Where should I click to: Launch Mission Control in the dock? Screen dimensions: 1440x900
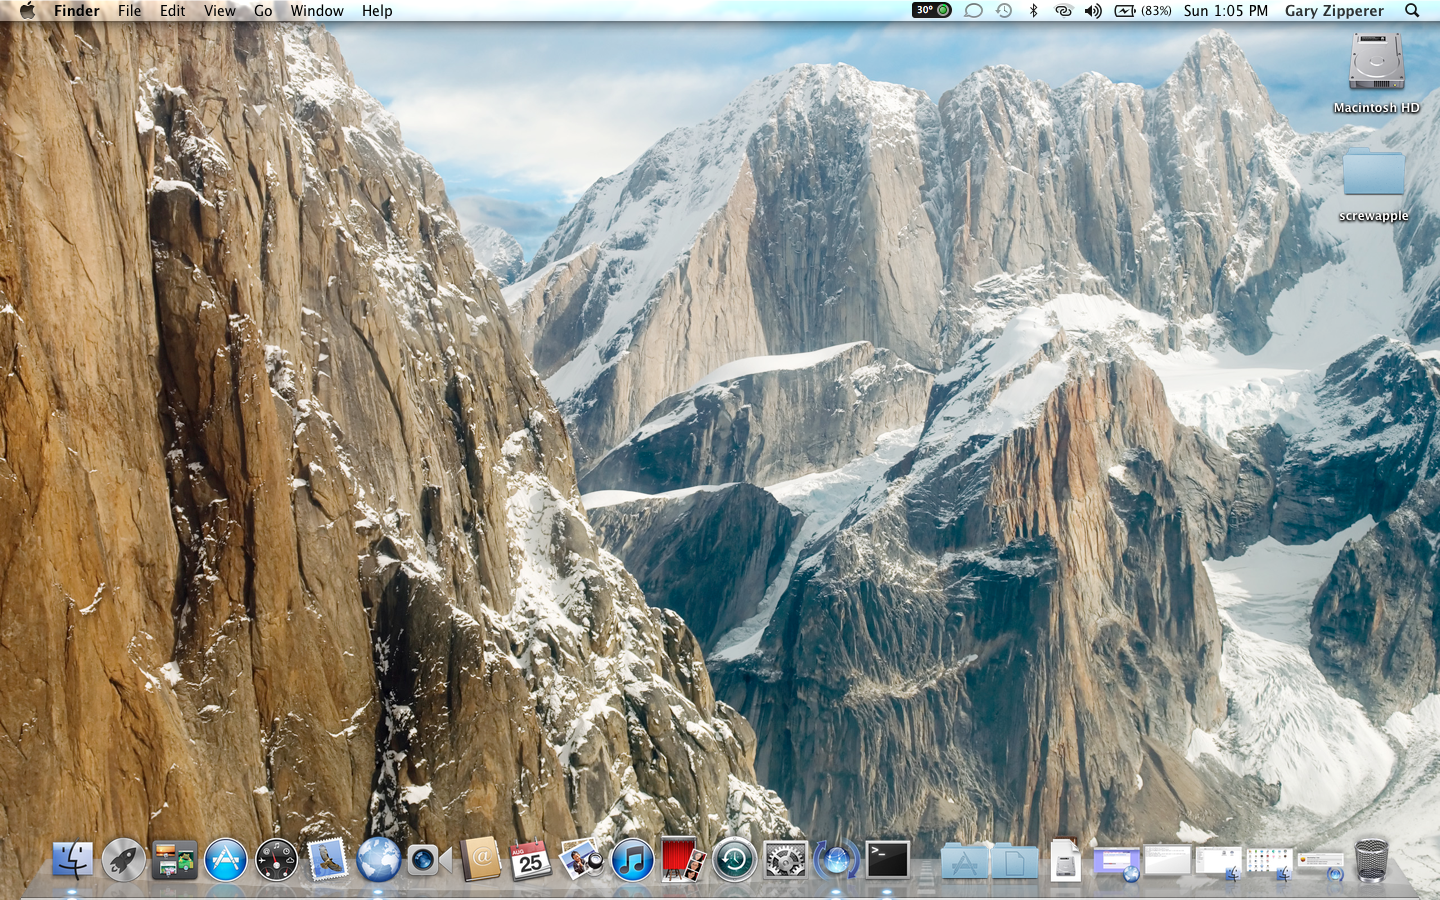[x=174, y=860]
